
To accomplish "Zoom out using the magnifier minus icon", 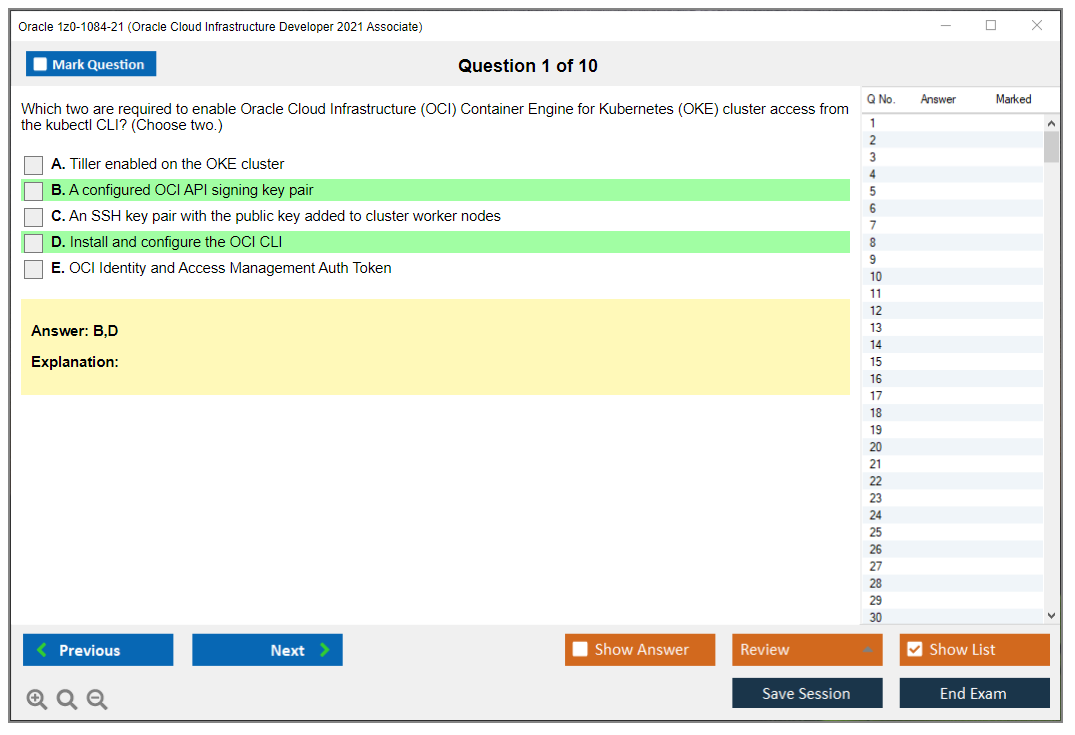I will (96, 699).
